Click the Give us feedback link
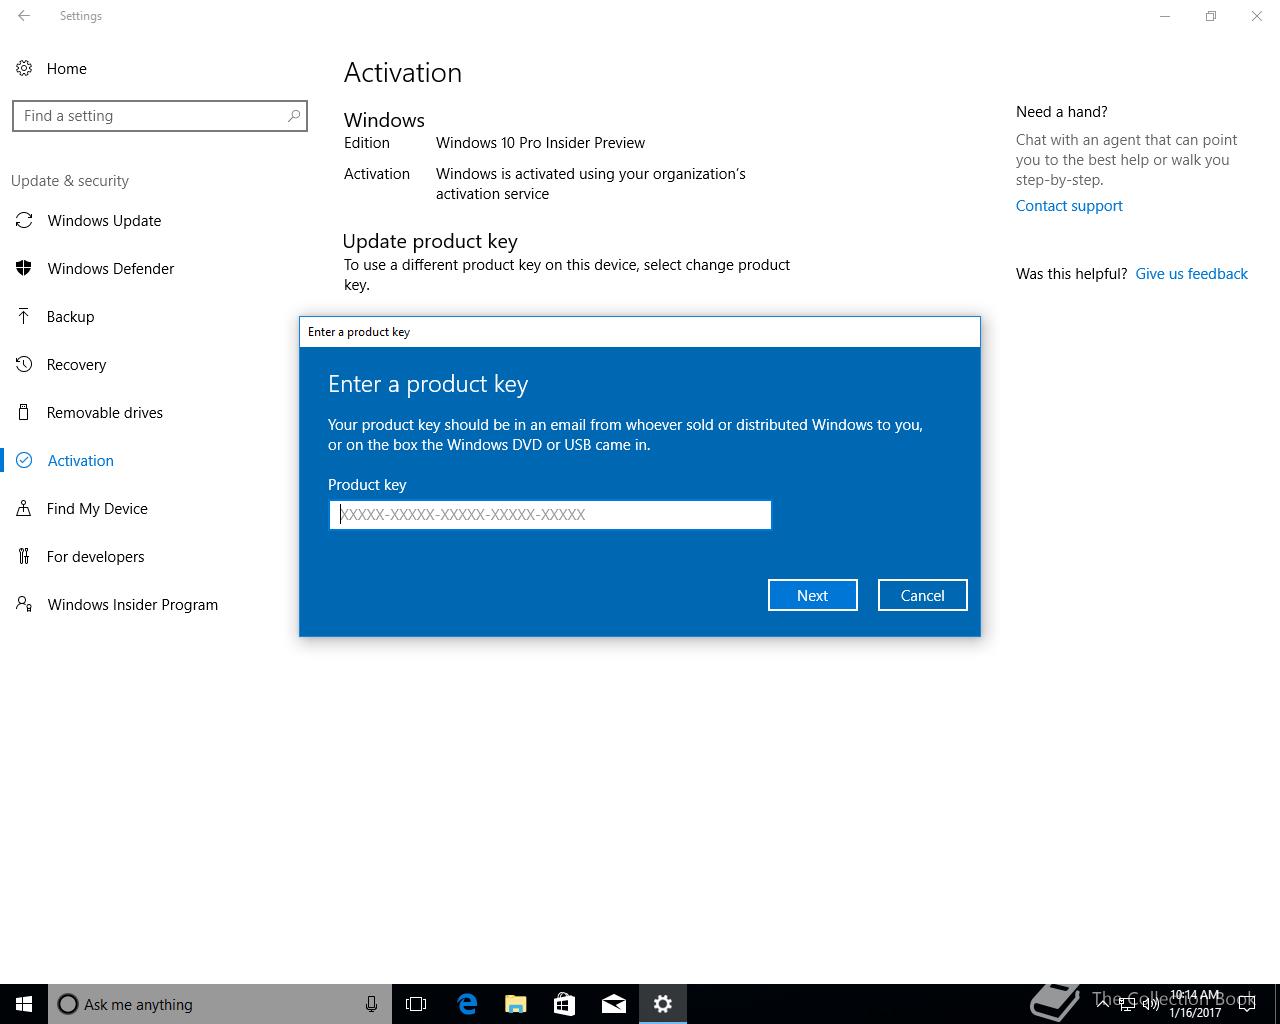1280x1024 pixels. (1191, 274)
